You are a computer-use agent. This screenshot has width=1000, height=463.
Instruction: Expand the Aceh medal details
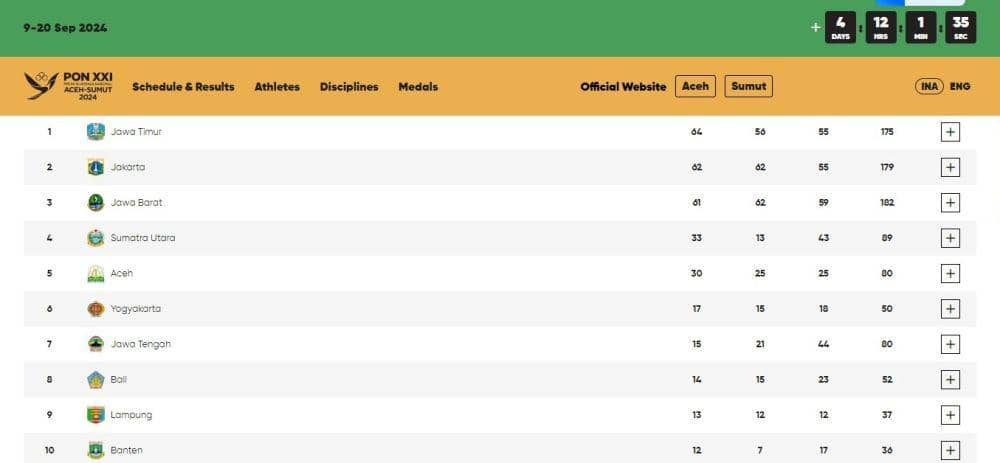pos(950,274)
